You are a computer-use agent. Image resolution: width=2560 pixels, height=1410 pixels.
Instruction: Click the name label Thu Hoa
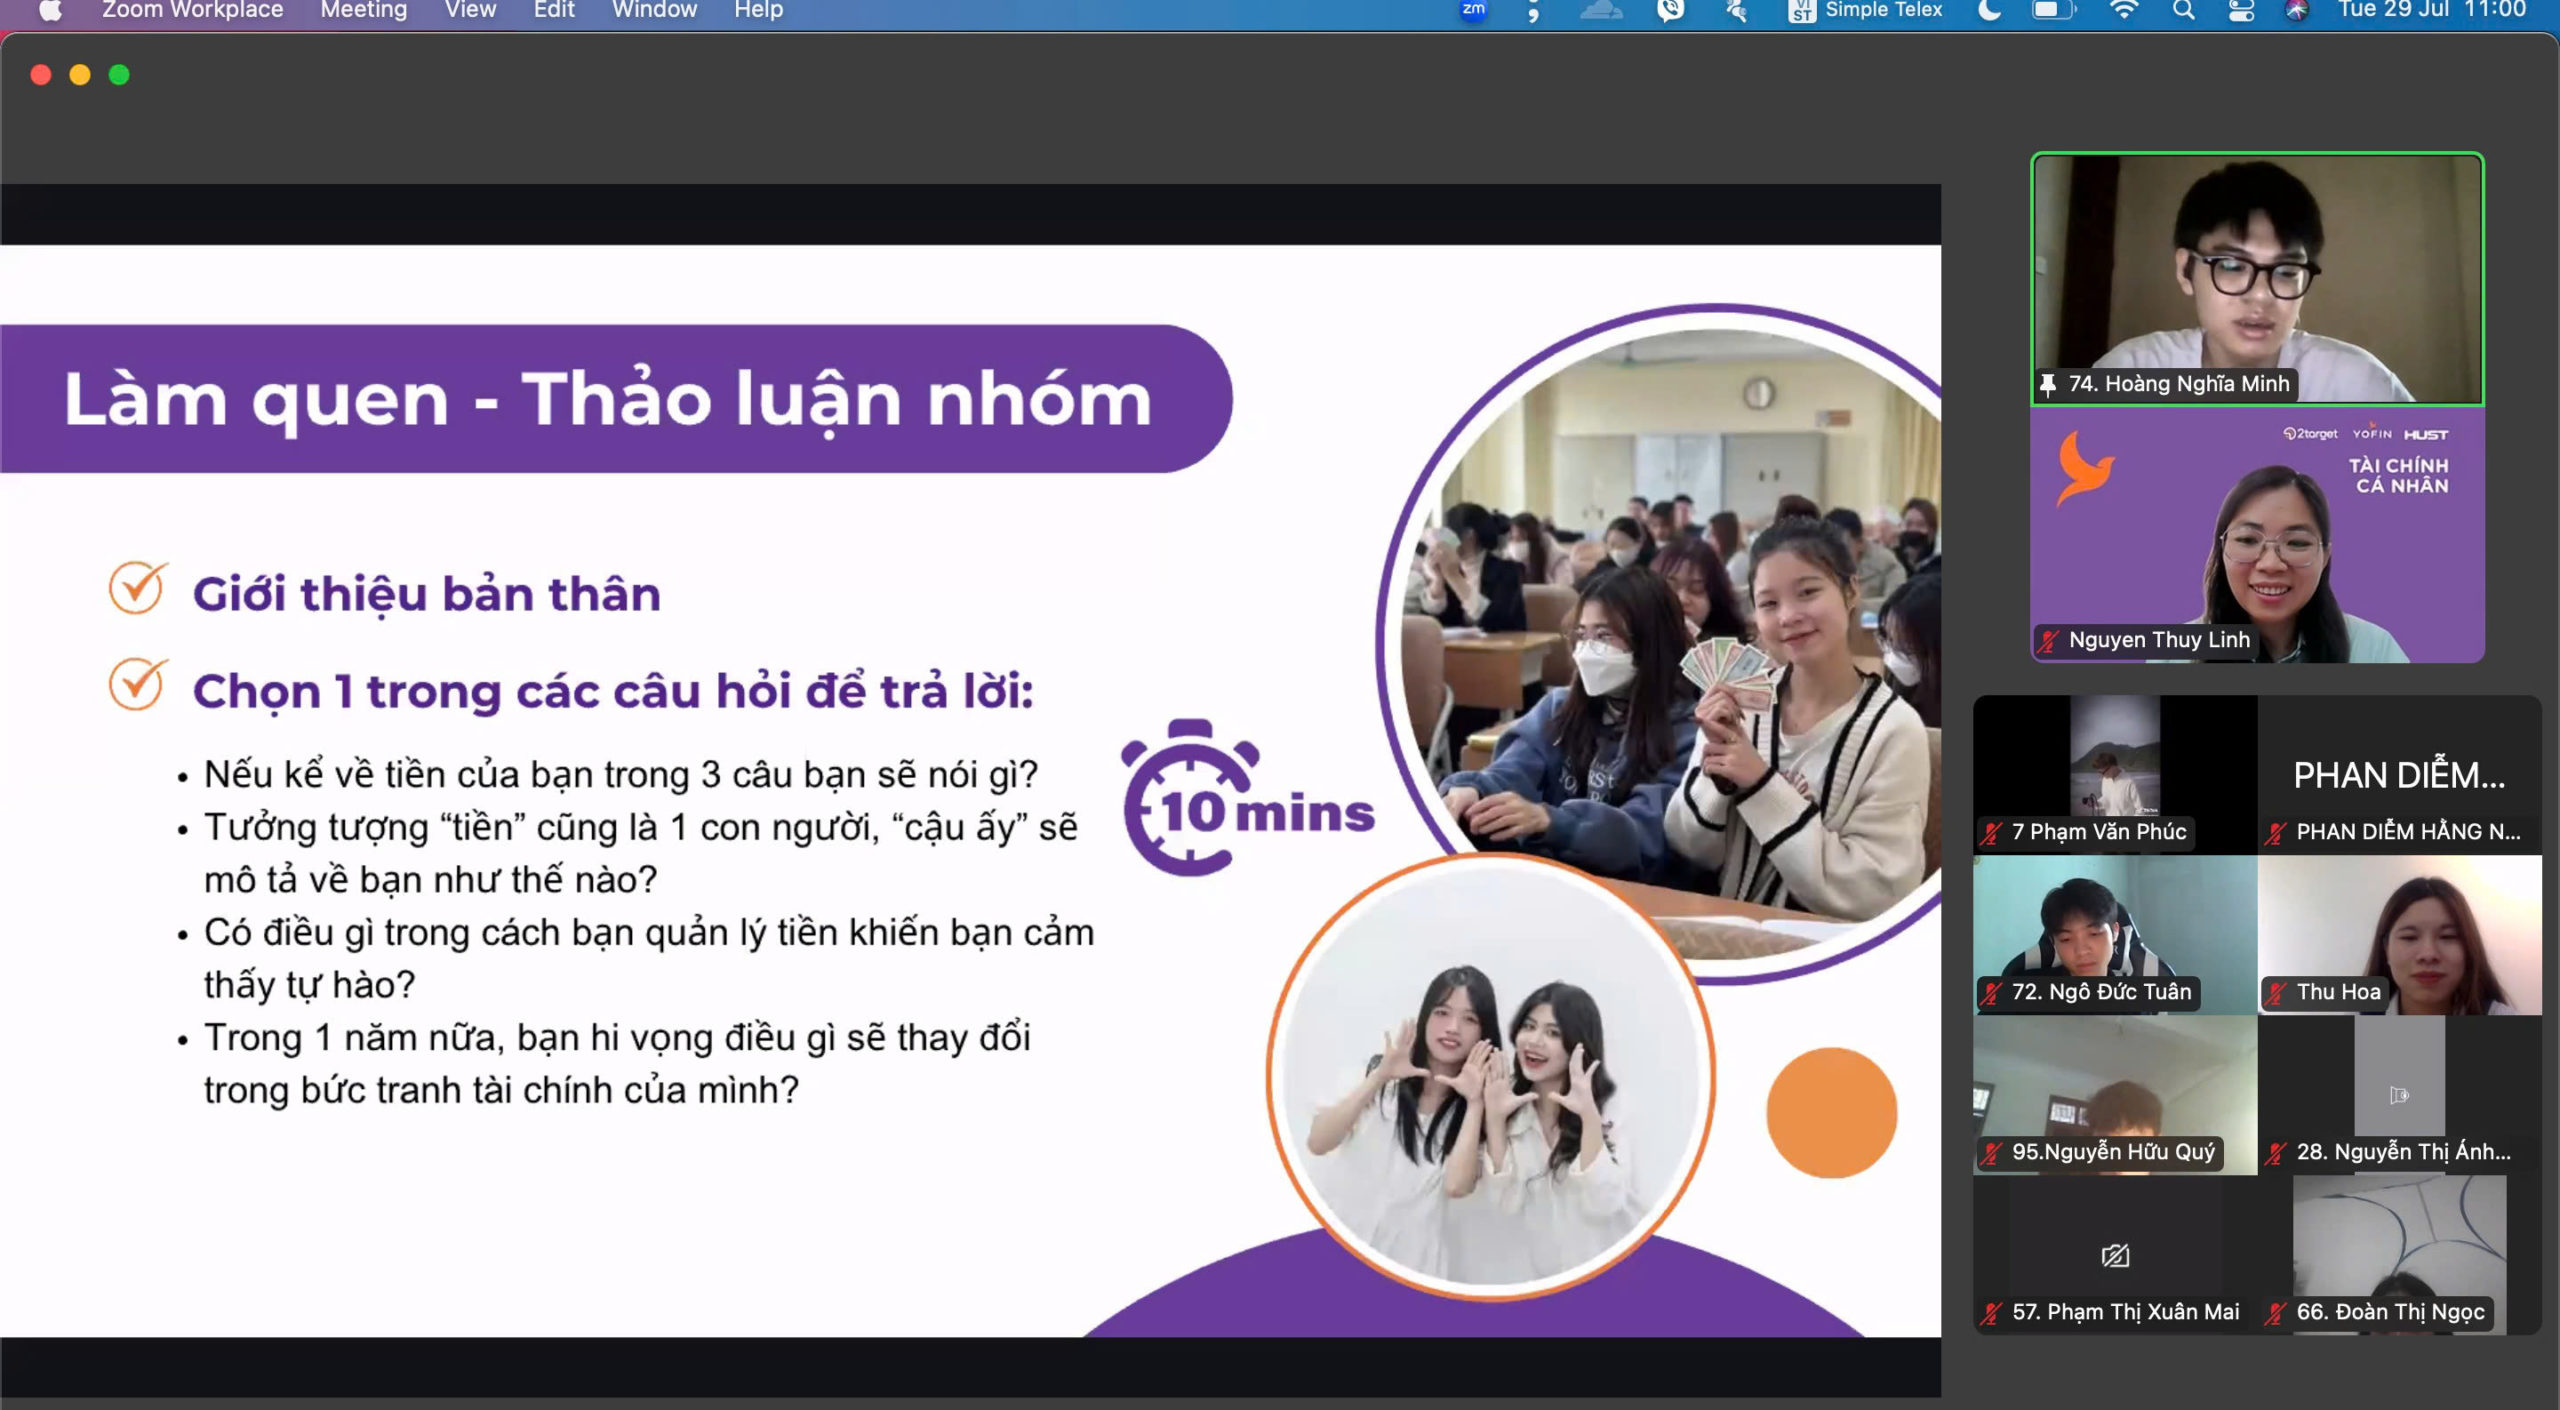(2338, 992)
